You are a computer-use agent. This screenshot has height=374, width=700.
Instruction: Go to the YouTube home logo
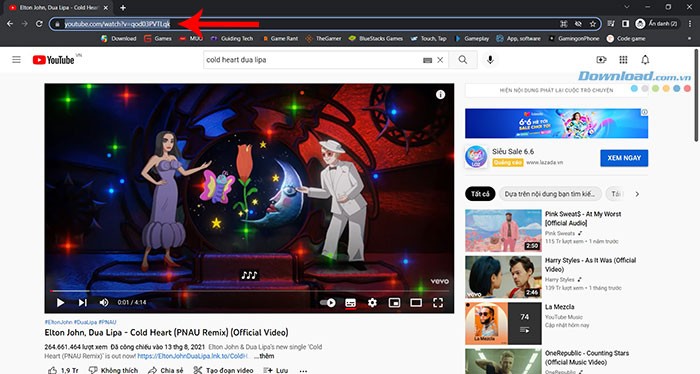click(53, 60)
